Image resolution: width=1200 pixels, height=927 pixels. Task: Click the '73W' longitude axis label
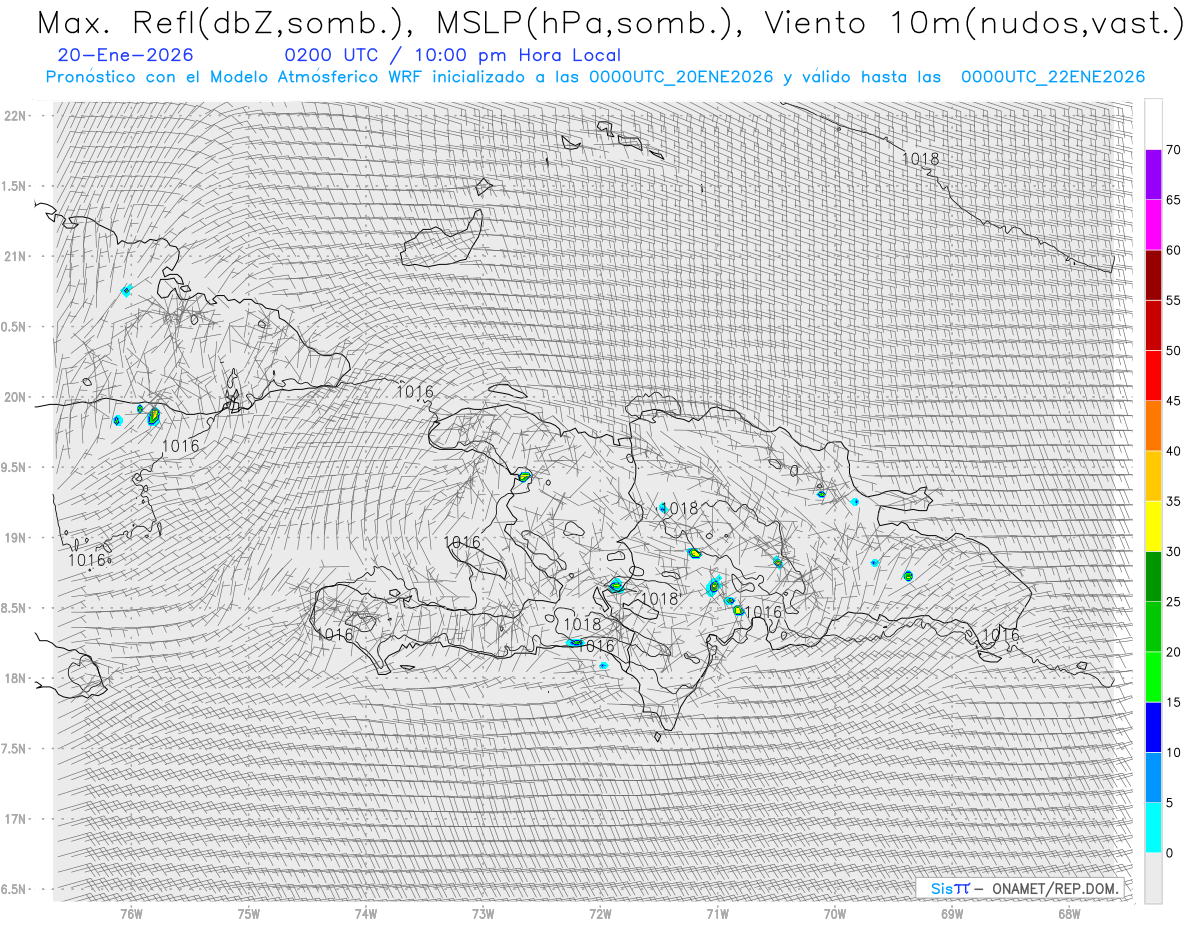(x=483, y=914)
